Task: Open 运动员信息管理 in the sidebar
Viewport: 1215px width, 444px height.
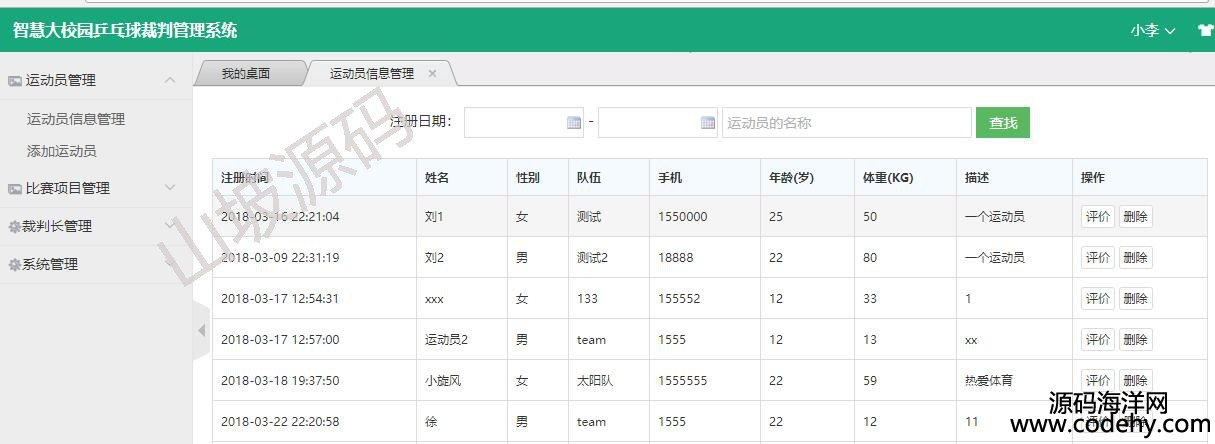Action: (76, 119)
